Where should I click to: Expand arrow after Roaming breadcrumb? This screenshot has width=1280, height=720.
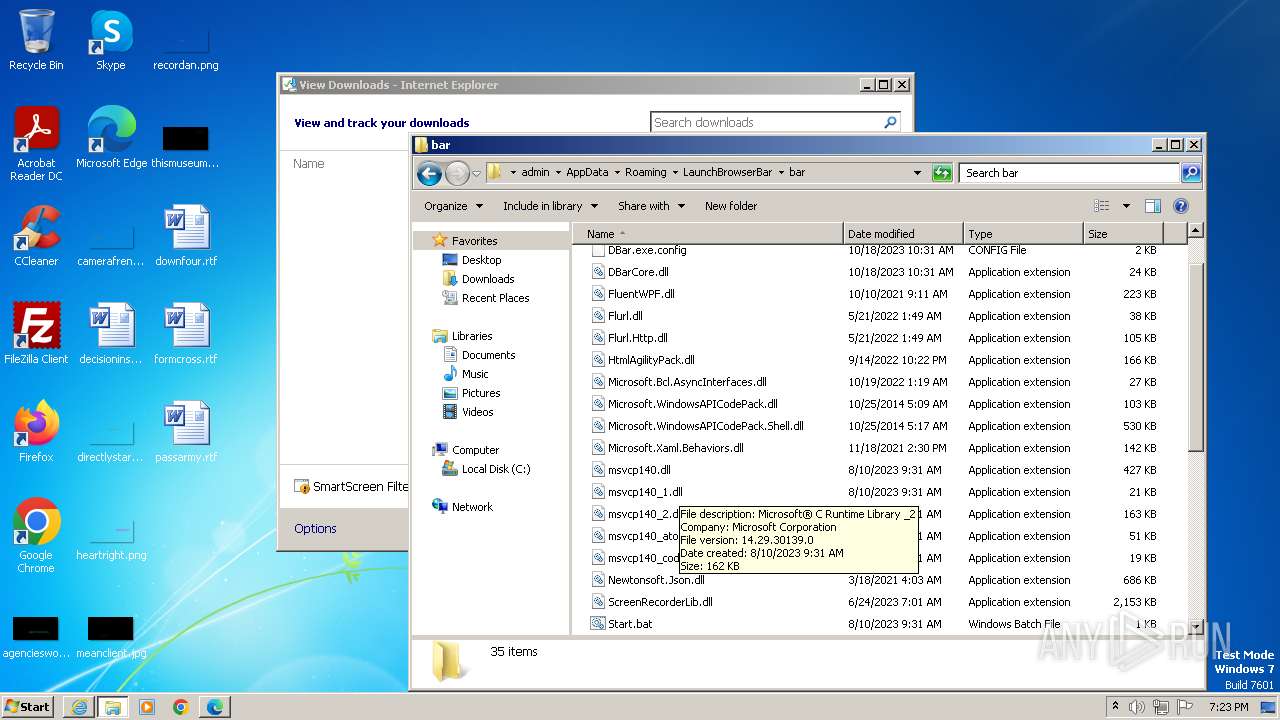(675, 173)
